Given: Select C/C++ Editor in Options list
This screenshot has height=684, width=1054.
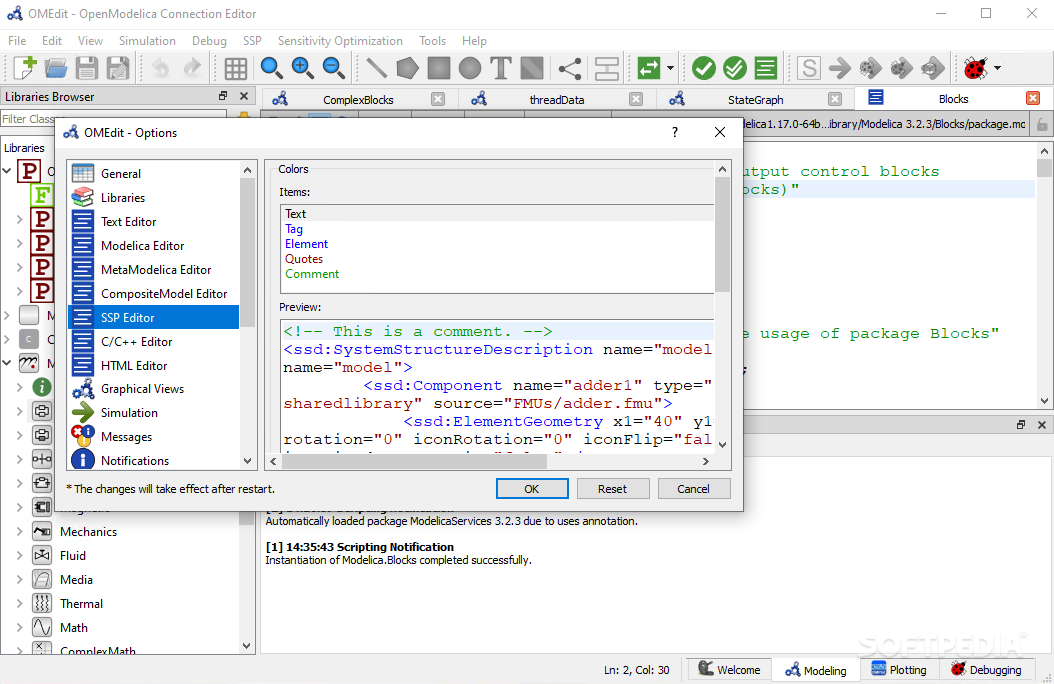Looking at the screenshot, I should click(154, 341).
